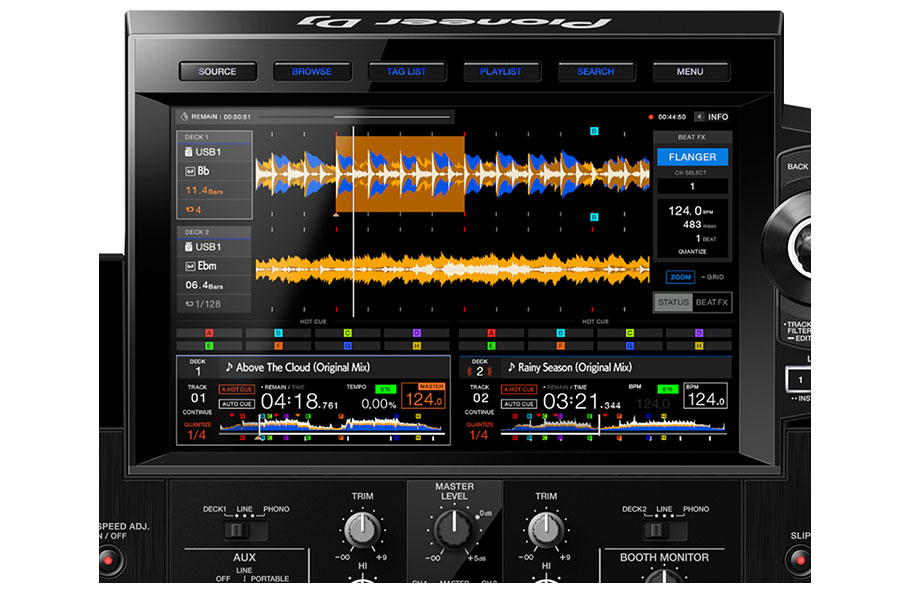Viewport: 910px width, 591px height.
Task: Select the BEAT FX tab beside STATUS
Action: [712, 302]
